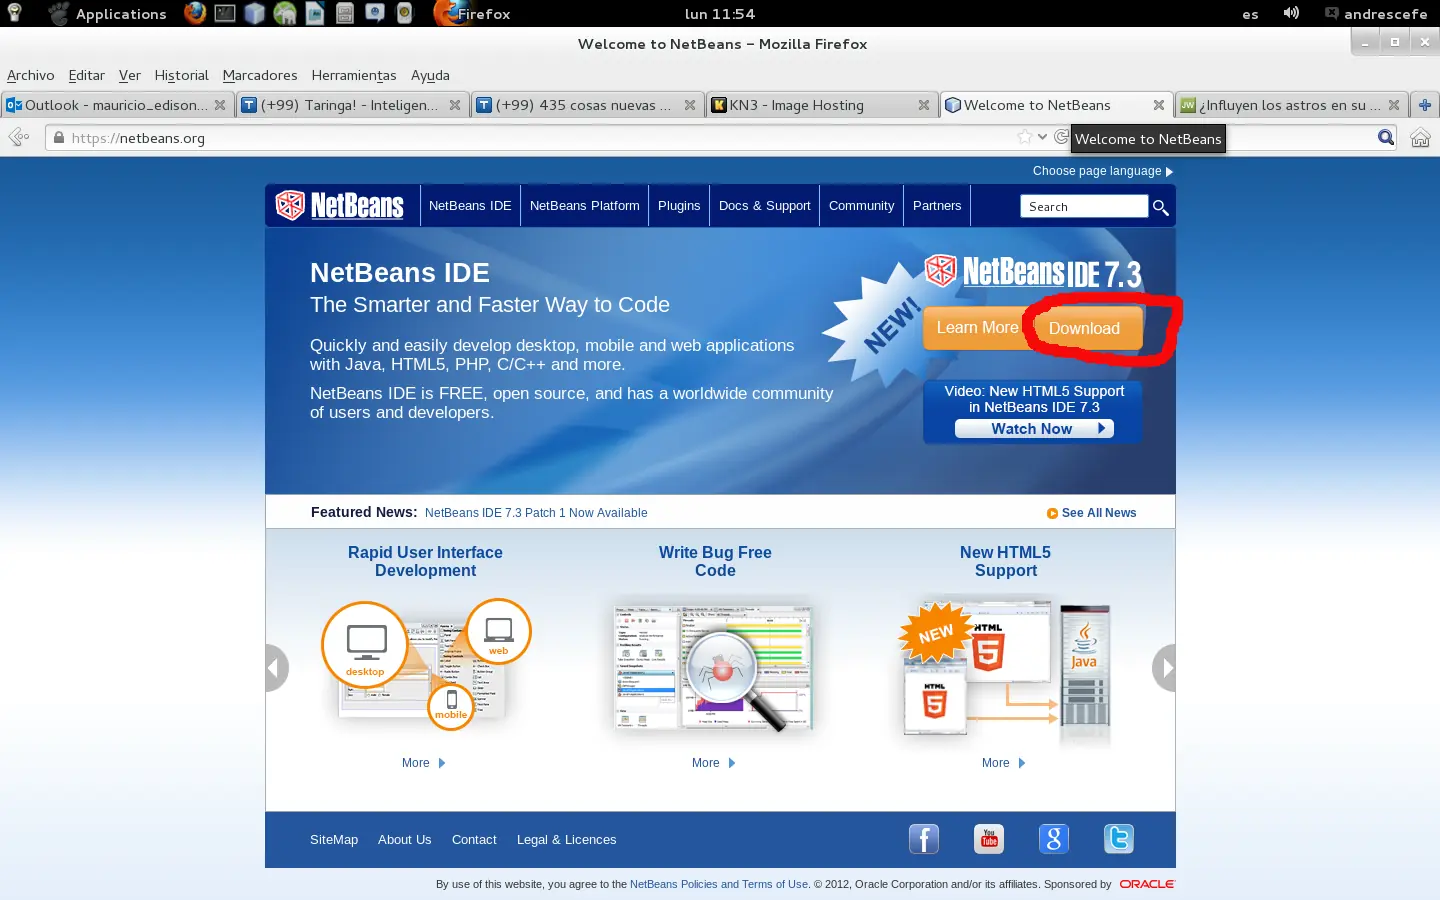Click the netbeans.org address bar
This screenshot has width=1440, height=900.
pos(540,138)
